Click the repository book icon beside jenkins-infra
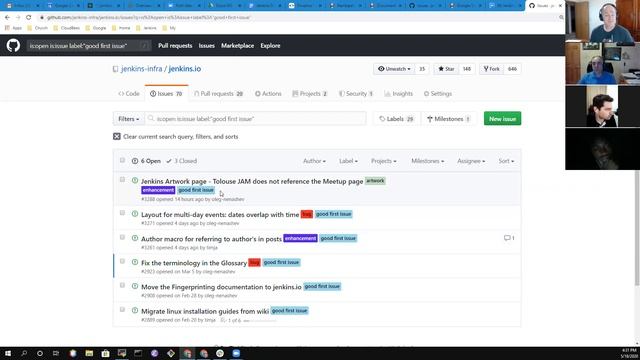Viewport: 640px width, 360px height. (116, 69)
